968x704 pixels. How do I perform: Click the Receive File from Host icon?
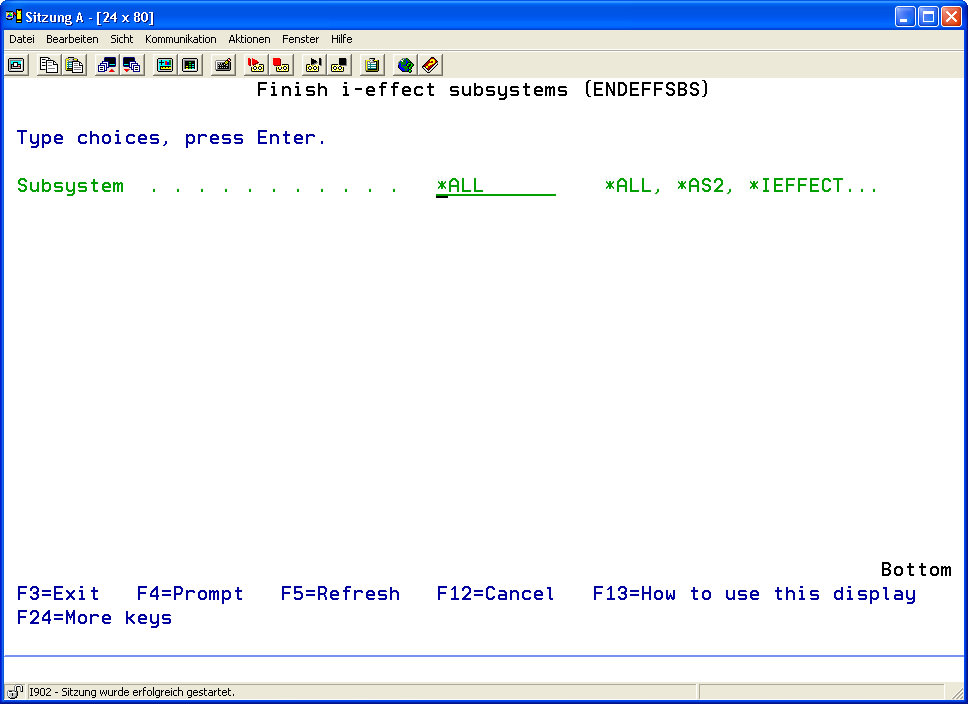(x=132, y=65)
